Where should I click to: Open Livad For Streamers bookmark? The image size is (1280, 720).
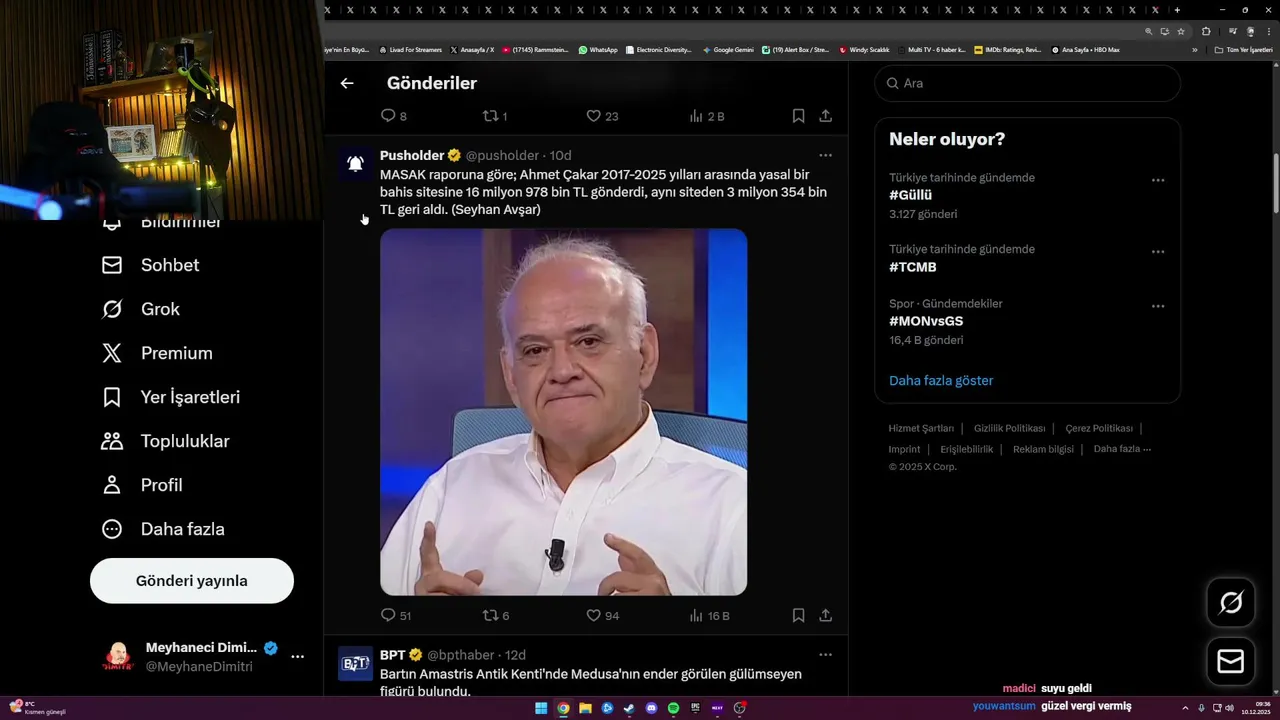(410, 50)
